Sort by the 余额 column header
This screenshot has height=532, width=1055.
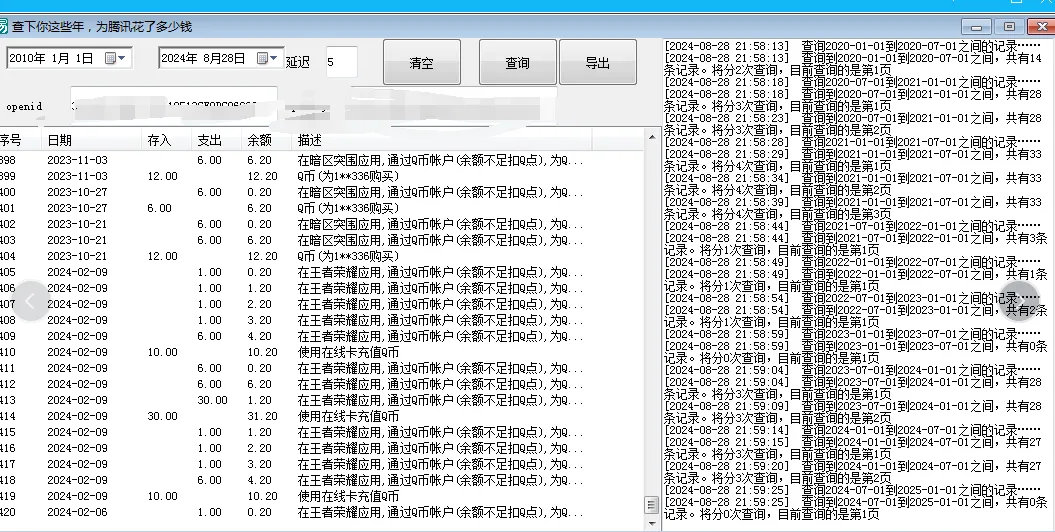tap(266, 141)
